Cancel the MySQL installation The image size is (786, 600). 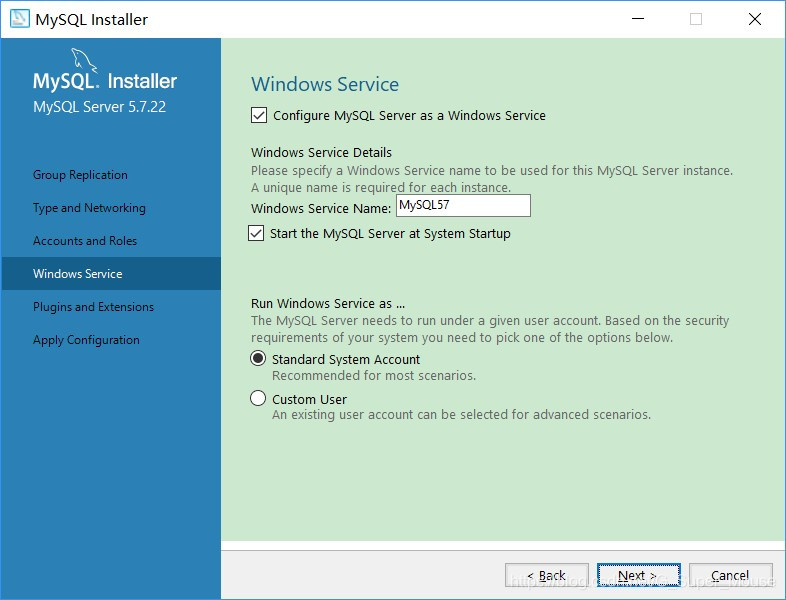point(730,575)
